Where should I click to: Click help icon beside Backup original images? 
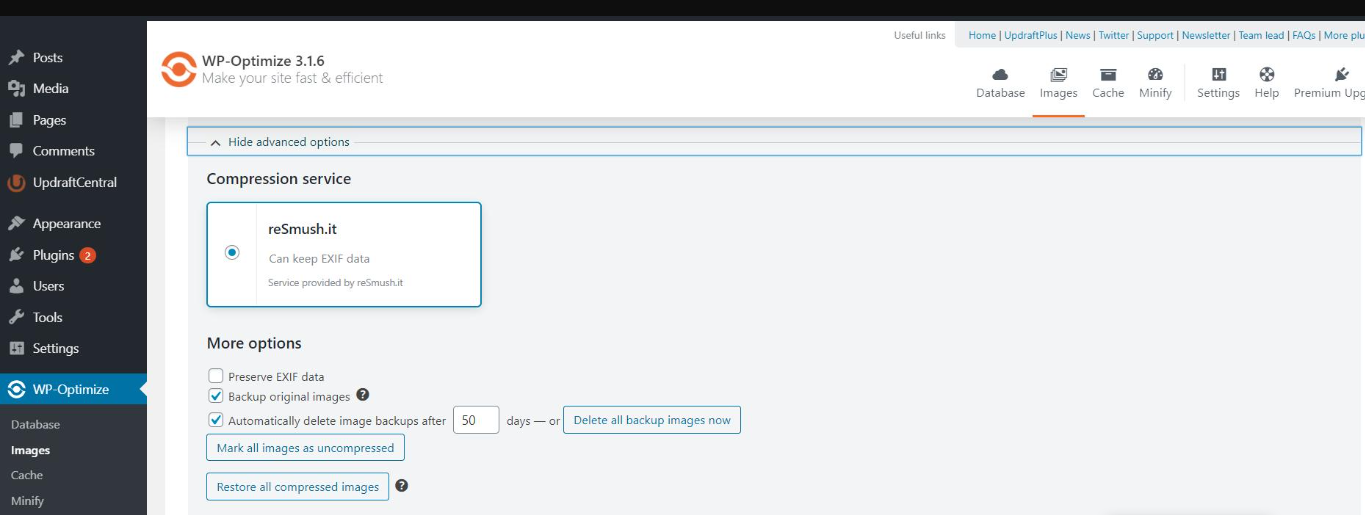[363, 395]
